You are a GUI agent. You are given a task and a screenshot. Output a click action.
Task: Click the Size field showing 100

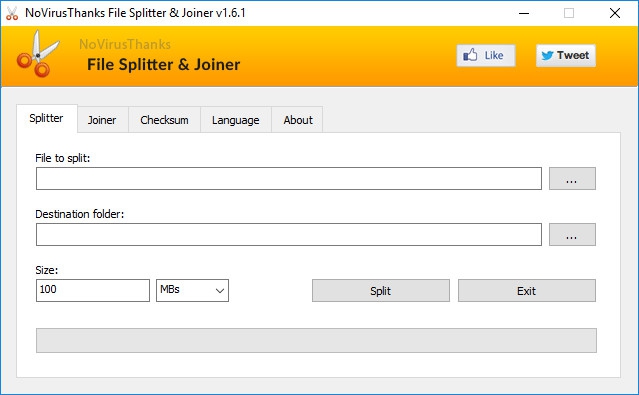click(93, 290)
